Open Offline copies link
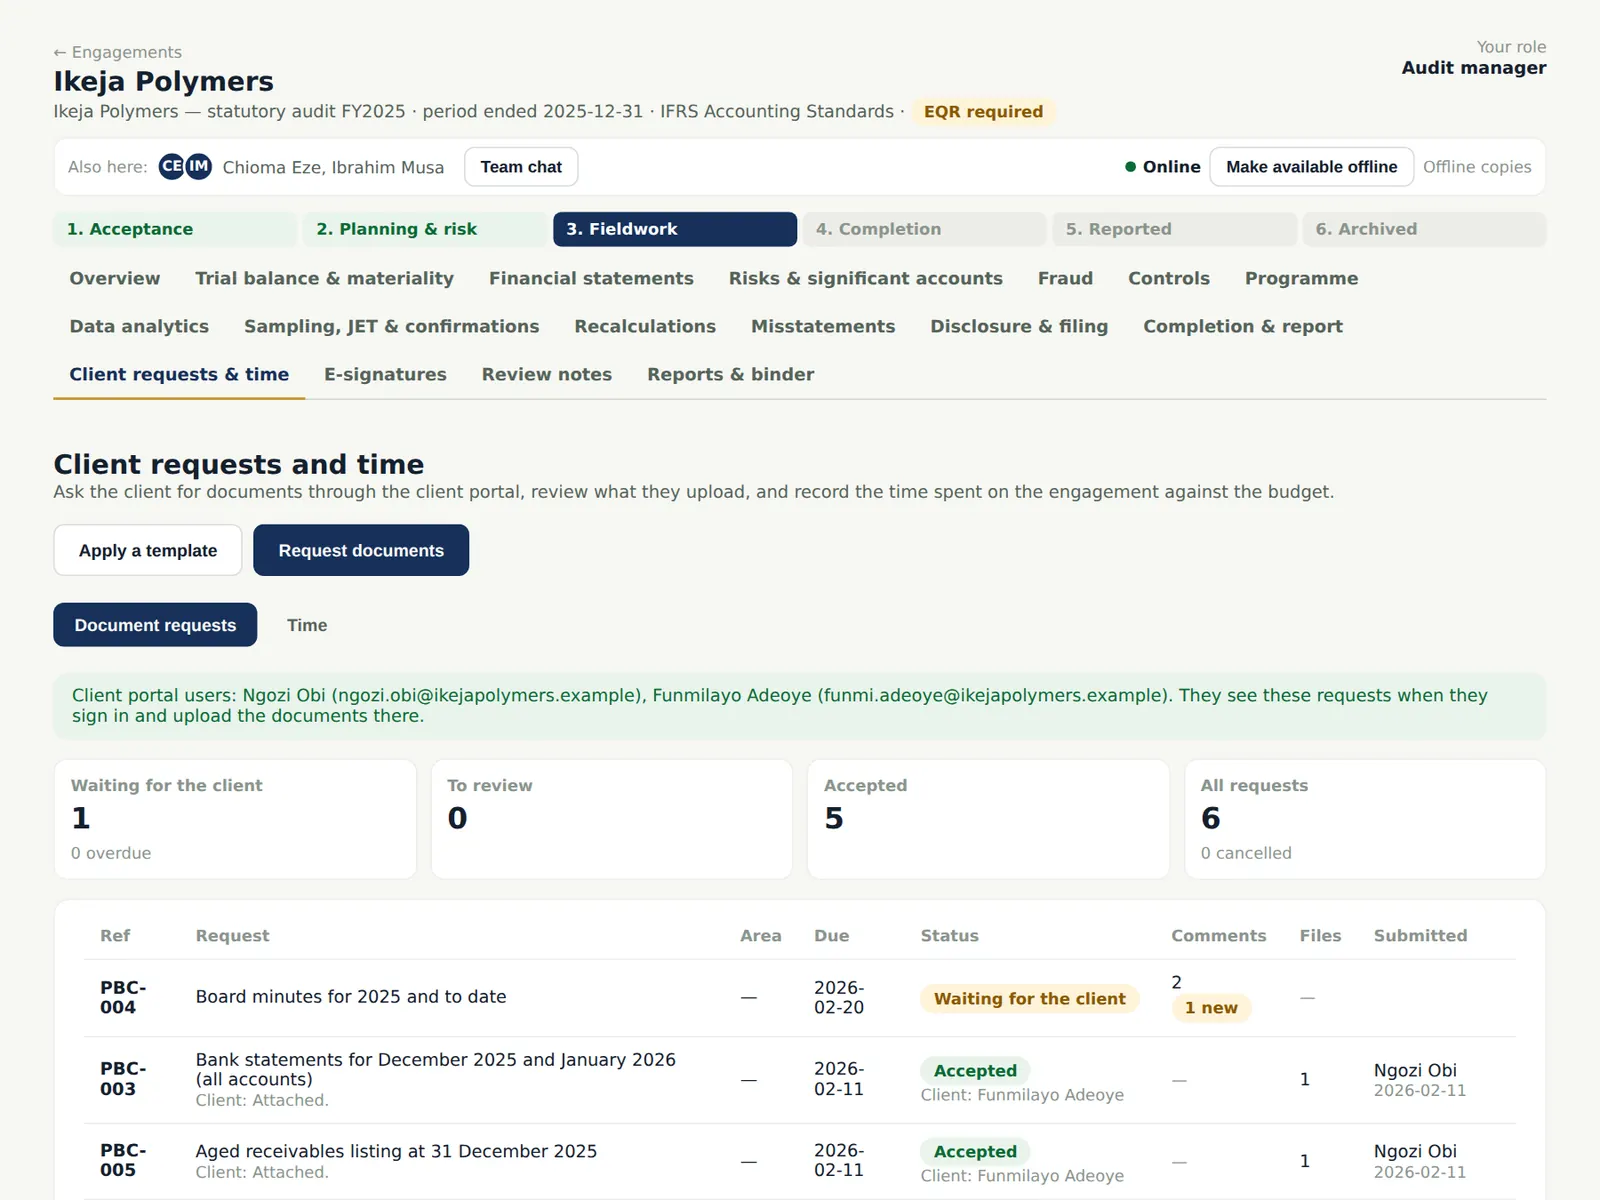 point(1477,167)
